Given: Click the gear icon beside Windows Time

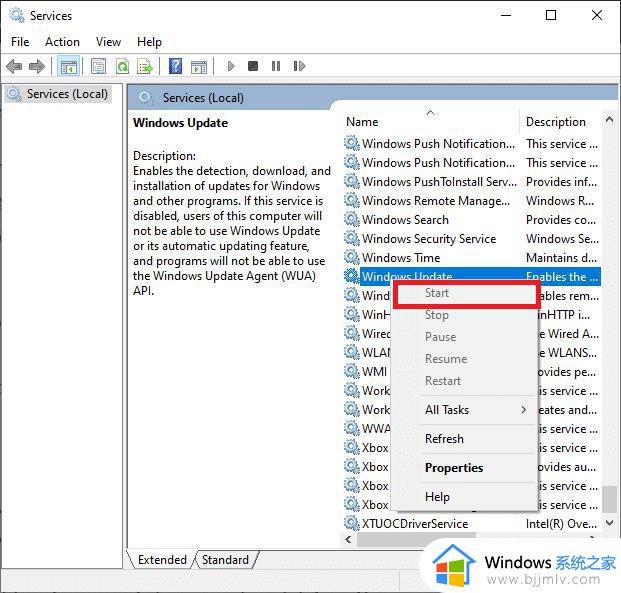Looking at the screenshot, I should pos(351,257).
